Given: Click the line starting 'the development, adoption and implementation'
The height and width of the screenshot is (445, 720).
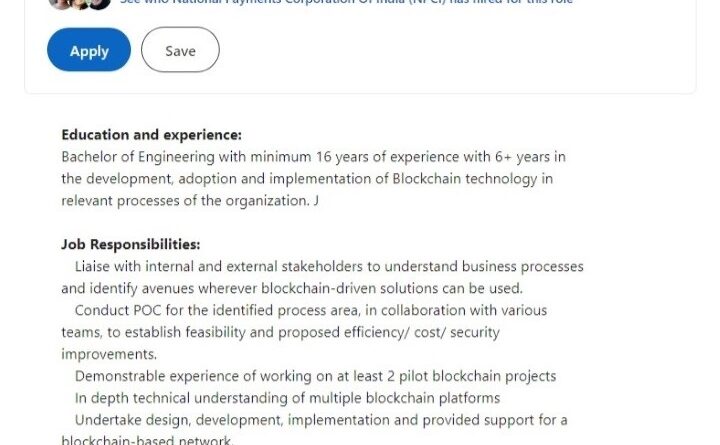Looking at the screenshot, I should coord(306,179).
